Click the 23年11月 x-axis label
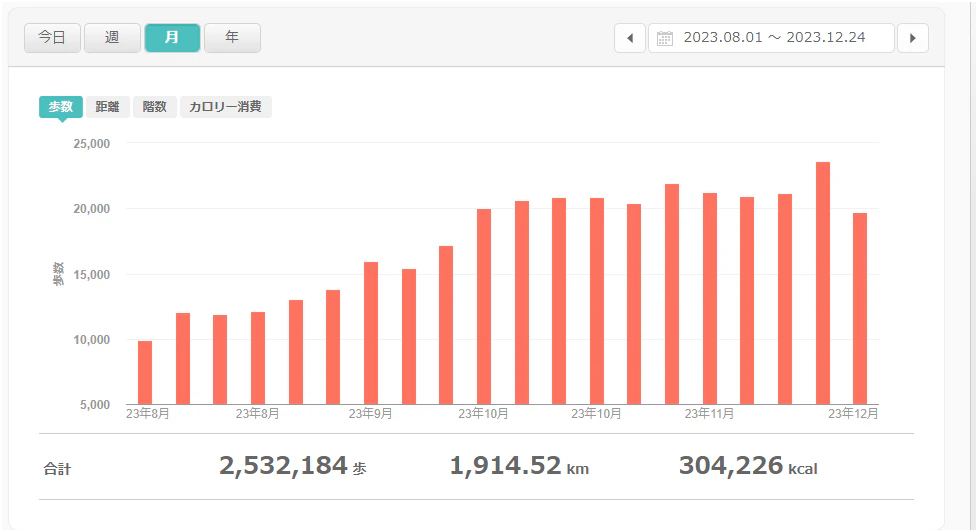Viewport: 978px width, 532px height. click(x=709, y=414)
